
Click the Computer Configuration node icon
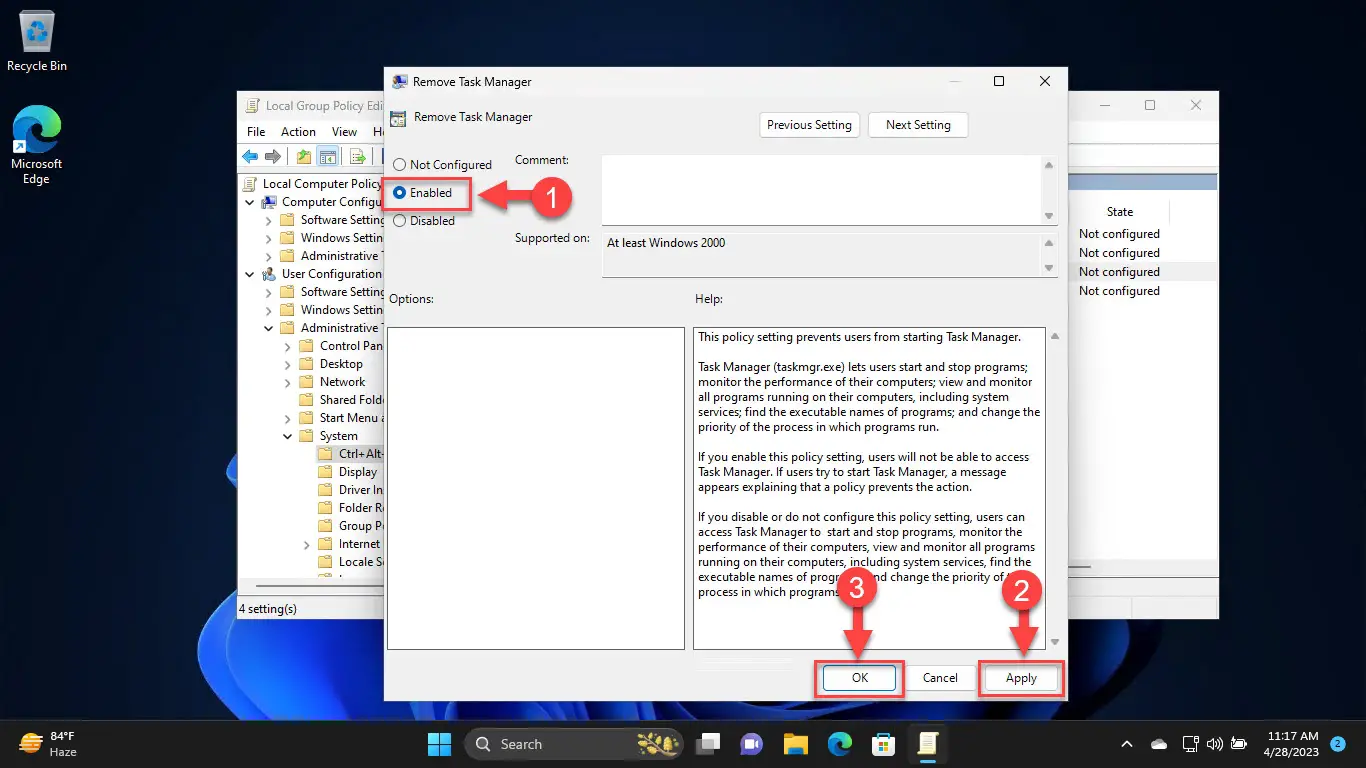pyautogui.click(x=269, y=202)
